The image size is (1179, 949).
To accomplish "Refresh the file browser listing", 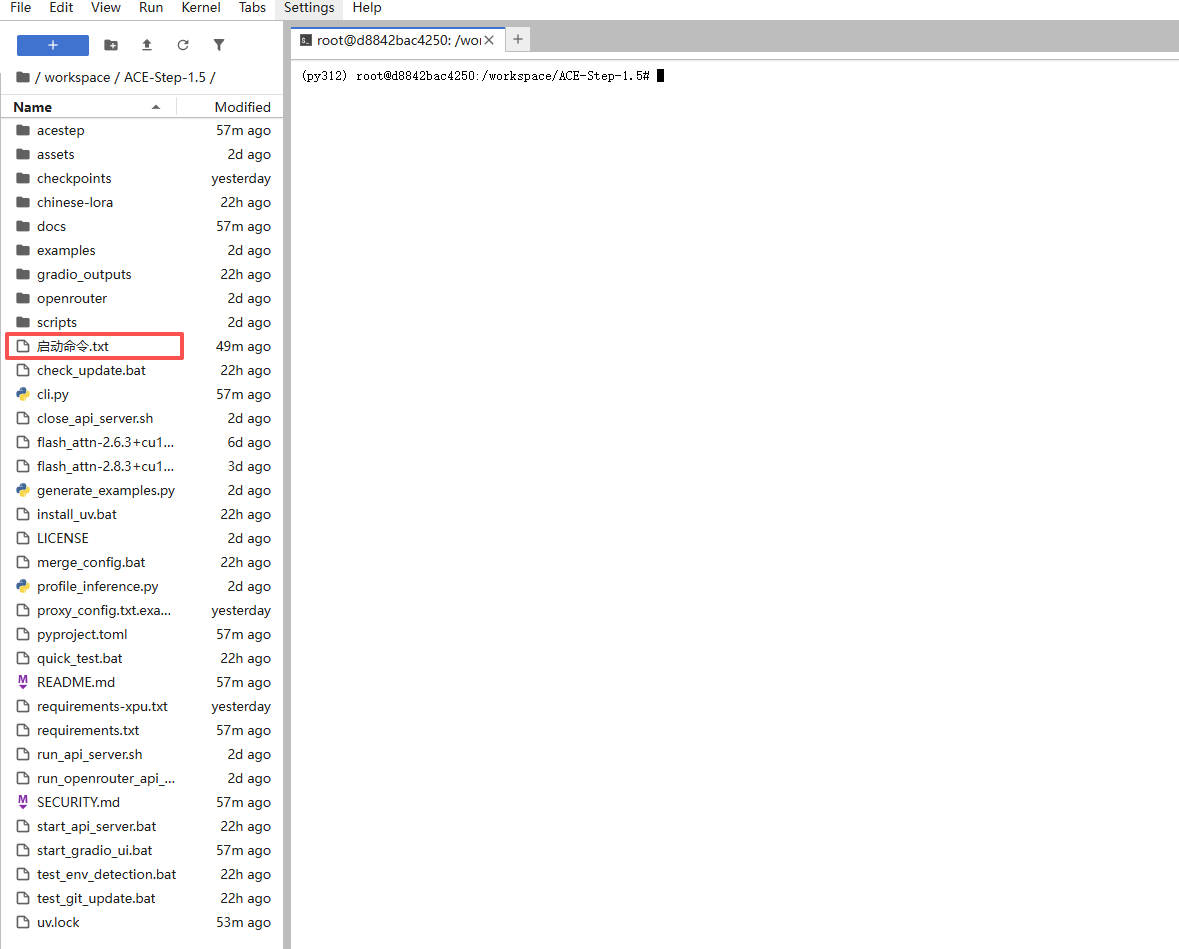I will click(183, 45).
